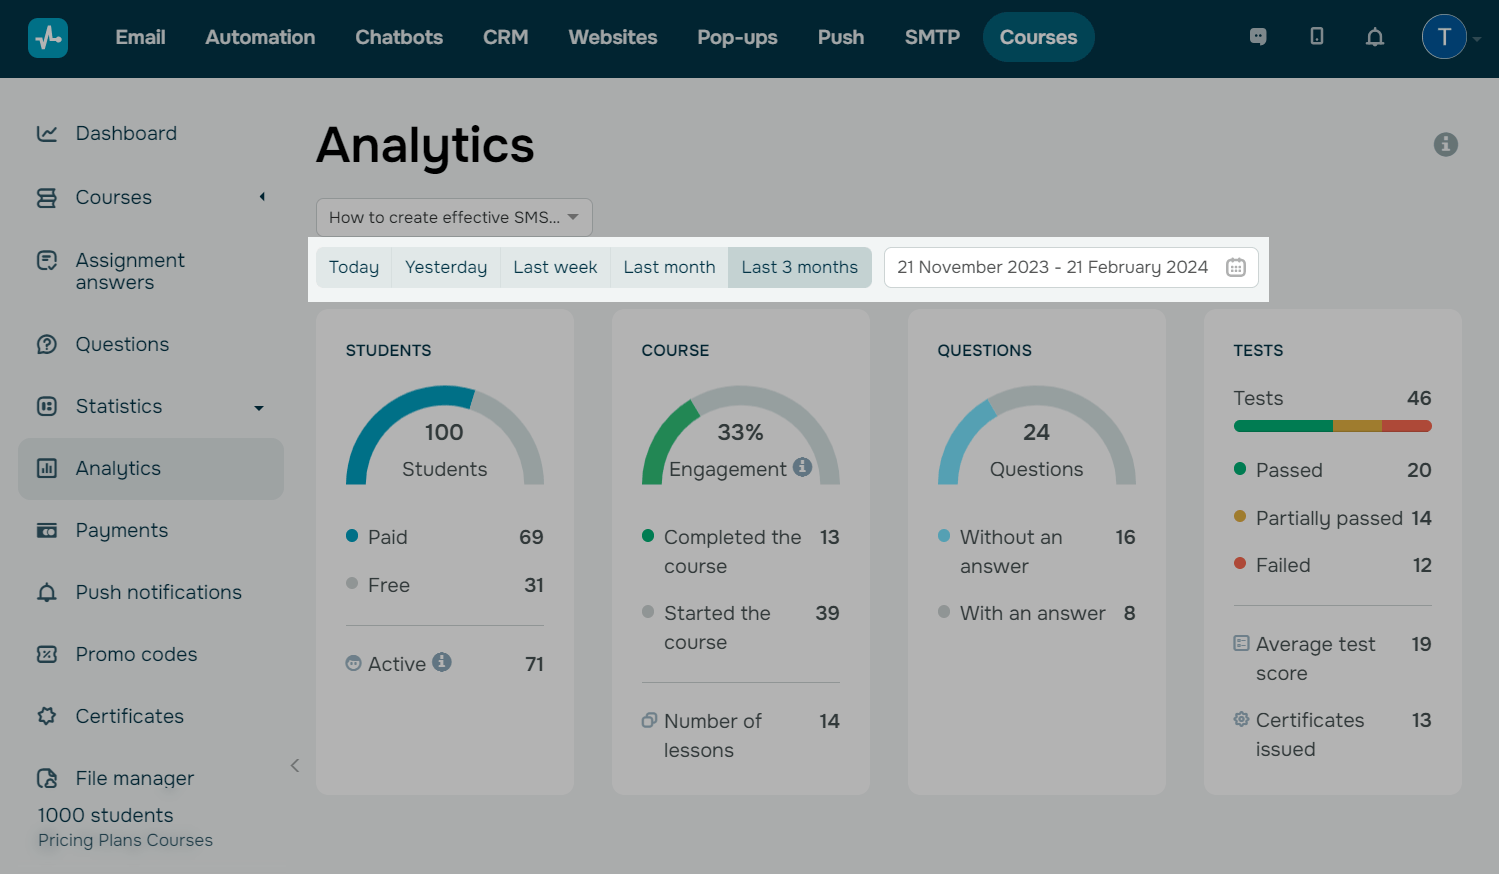The image size is (1499, 874).
Task: Click the info icon beside Analytics title
Action: (x=1445, y=145)
